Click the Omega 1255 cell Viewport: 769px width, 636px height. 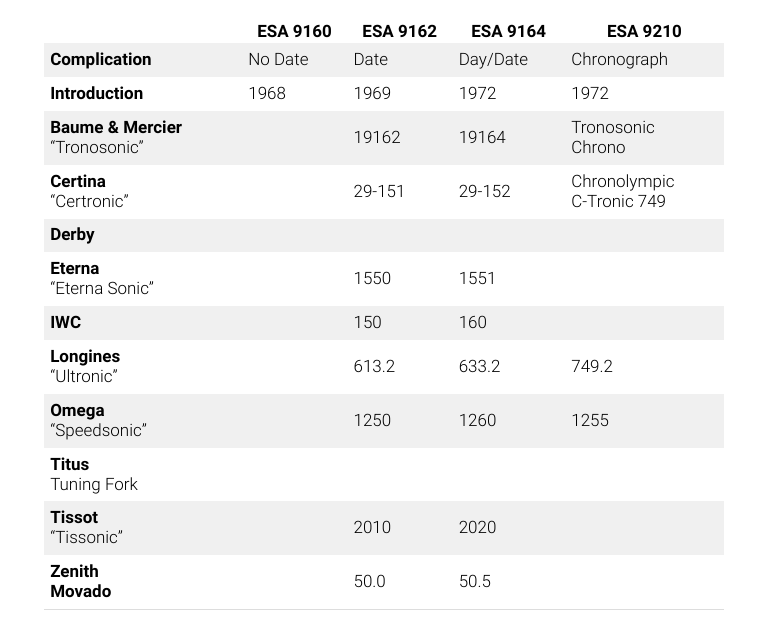click(x=590, y=420)
